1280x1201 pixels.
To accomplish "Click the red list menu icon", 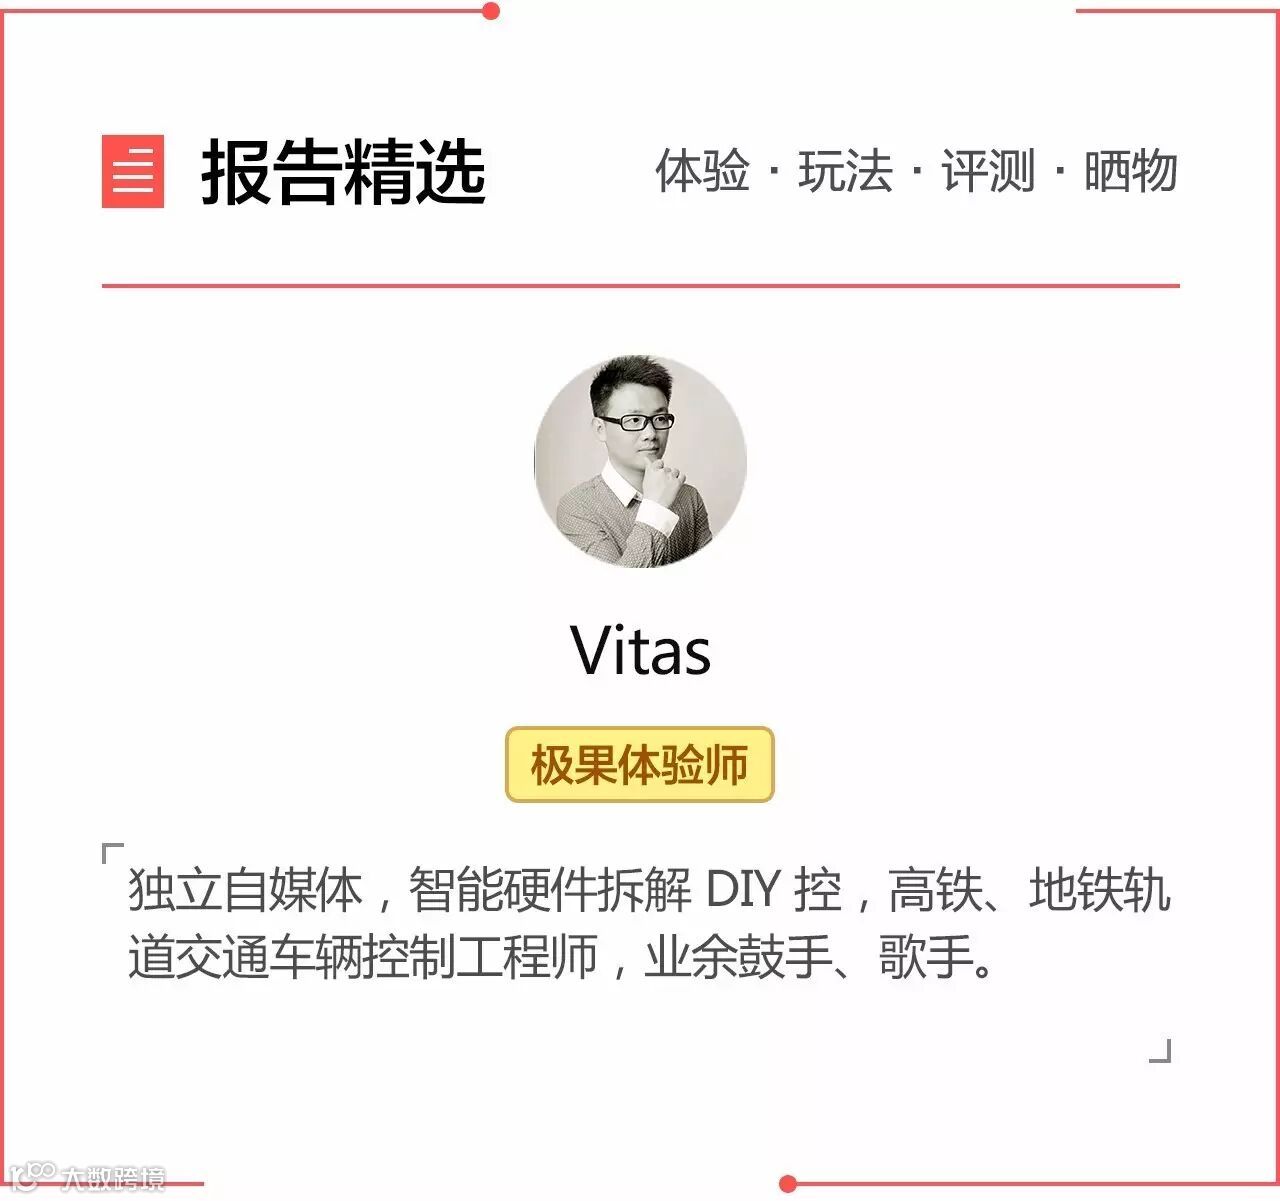I will pyautogui.click(x=133, y=171).
